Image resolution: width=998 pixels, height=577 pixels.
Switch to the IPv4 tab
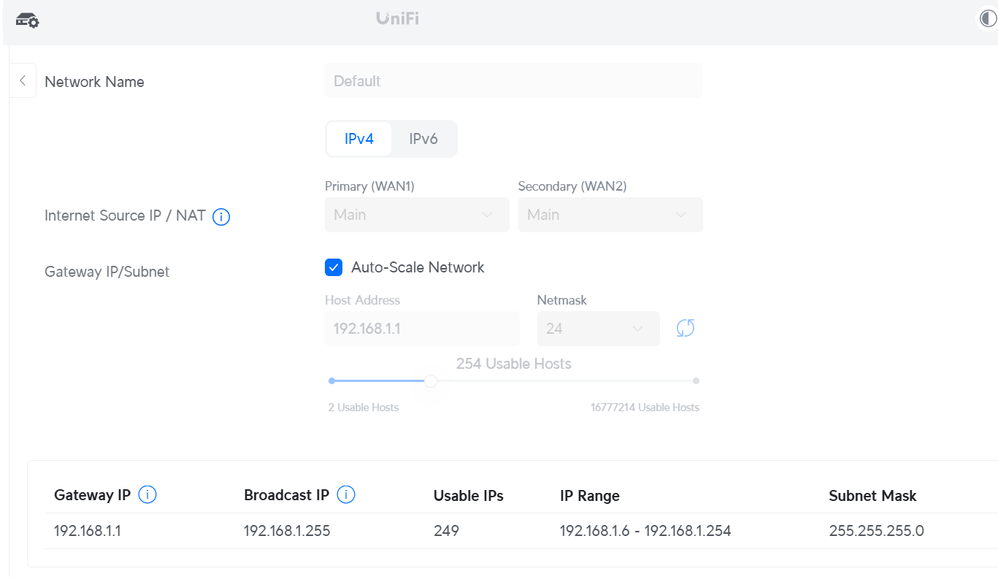[359, 139]
